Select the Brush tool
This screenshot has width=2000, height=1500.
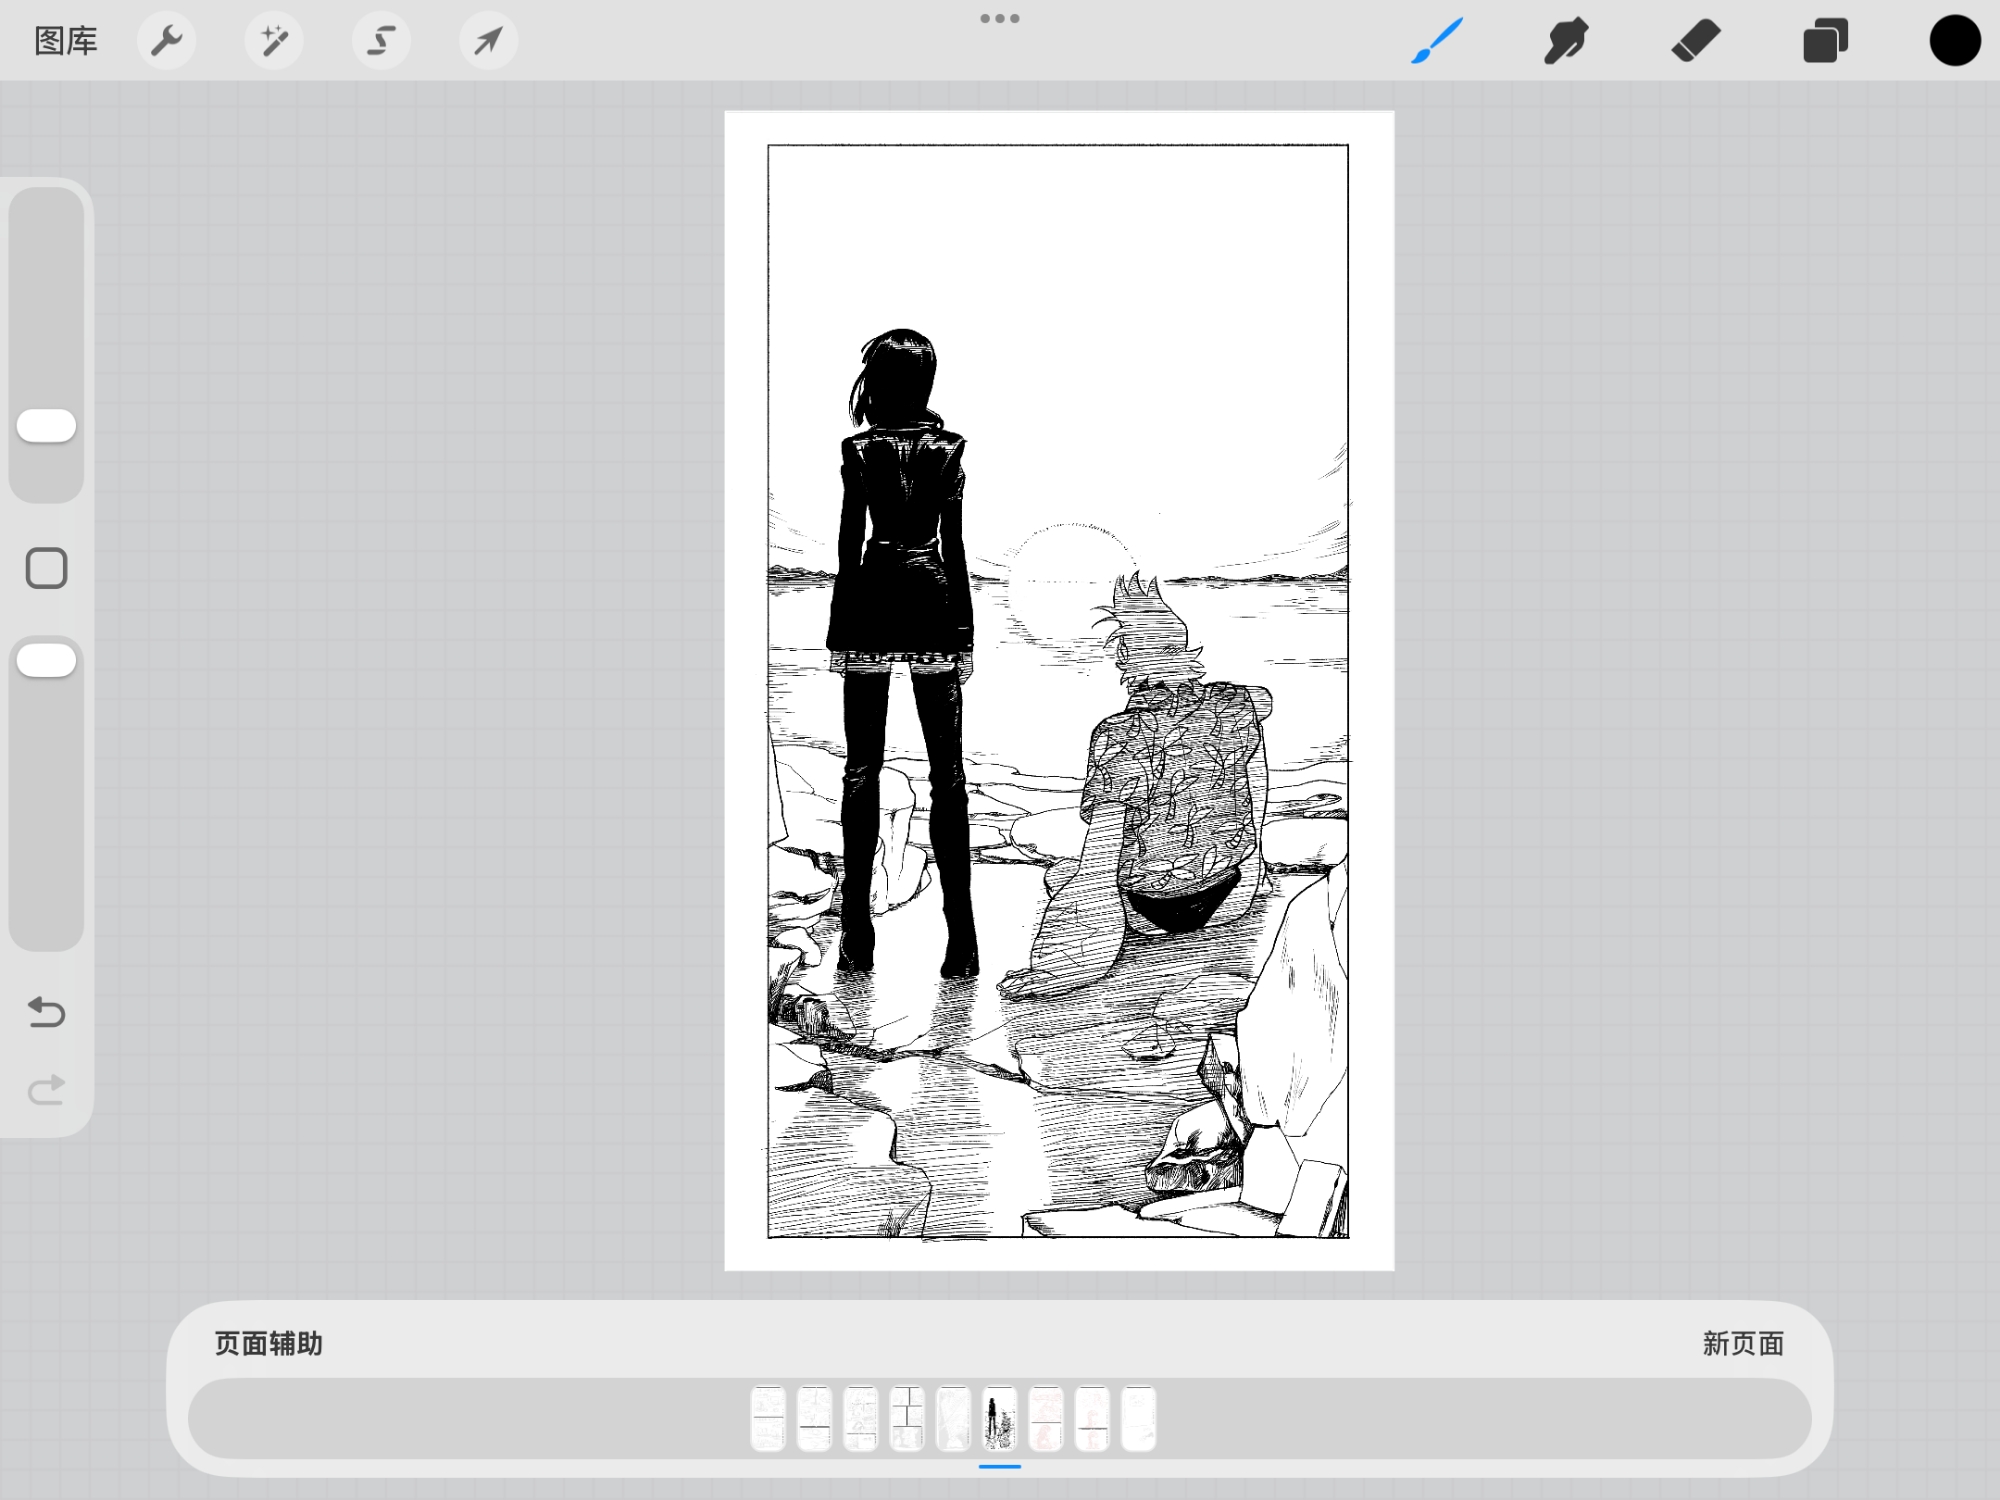click(1437, 41)
